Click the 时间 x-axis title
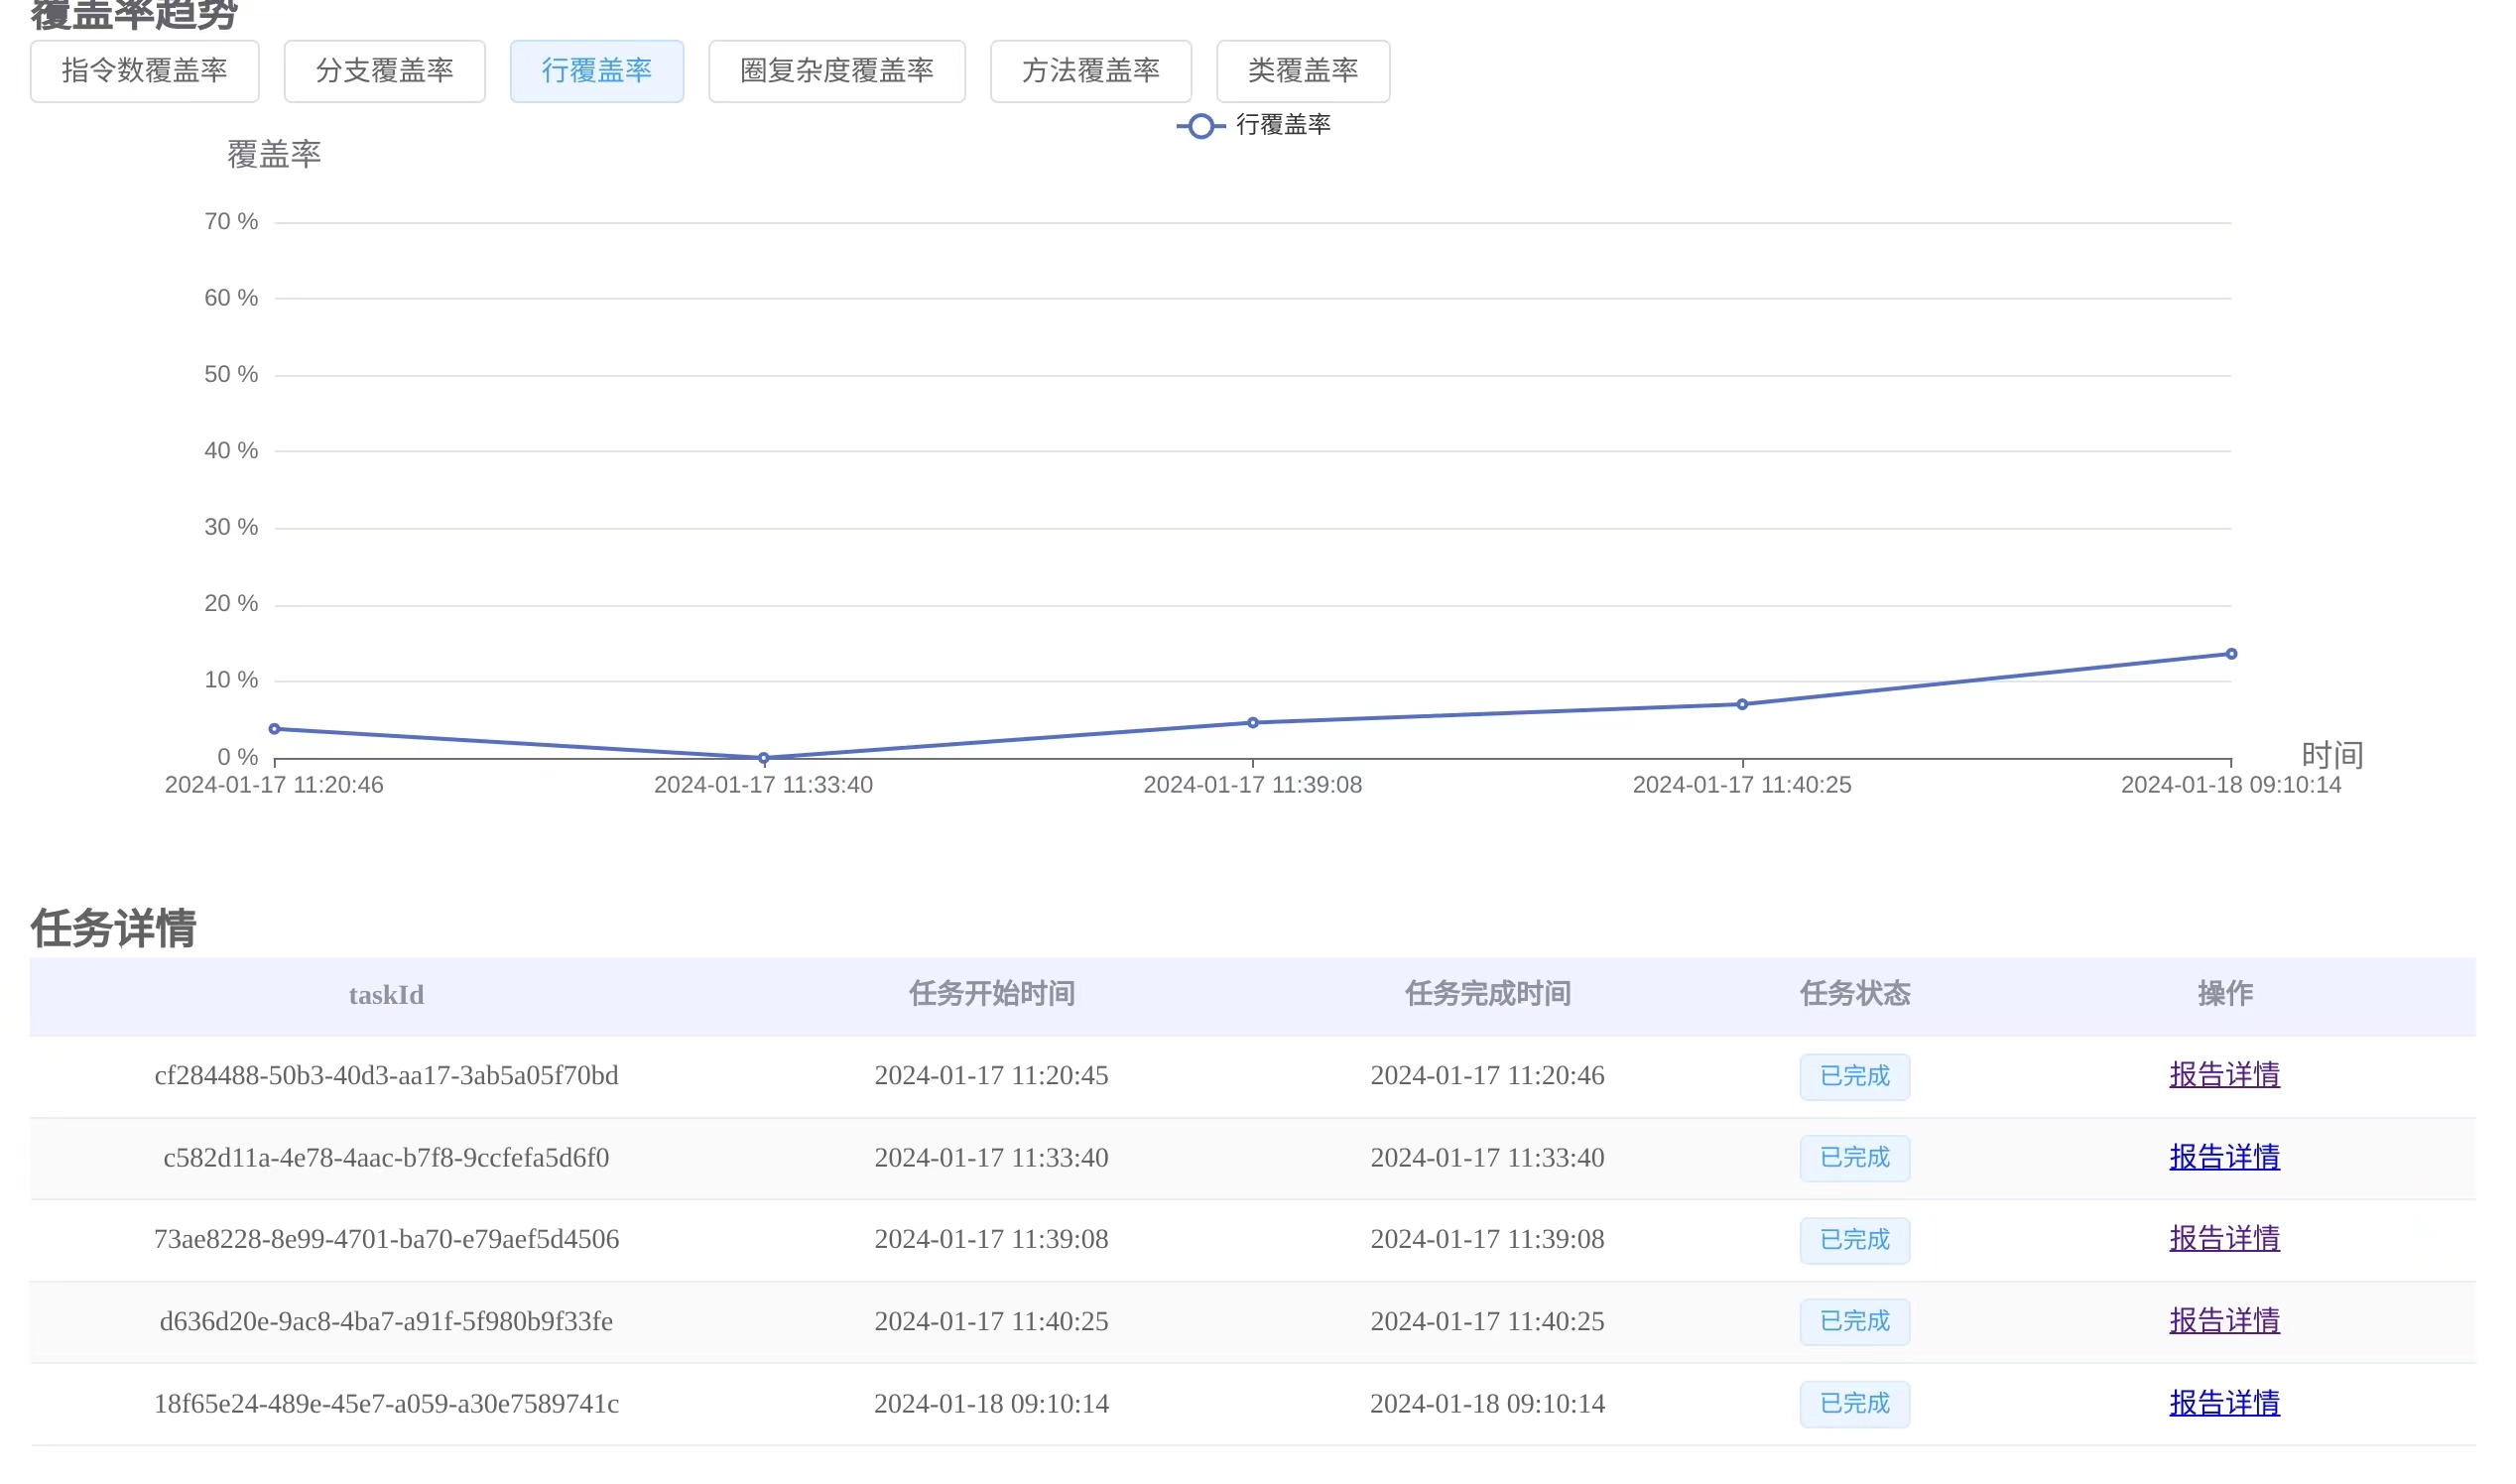Viewport: 2516px width, 1484px height. [2332, 756]
